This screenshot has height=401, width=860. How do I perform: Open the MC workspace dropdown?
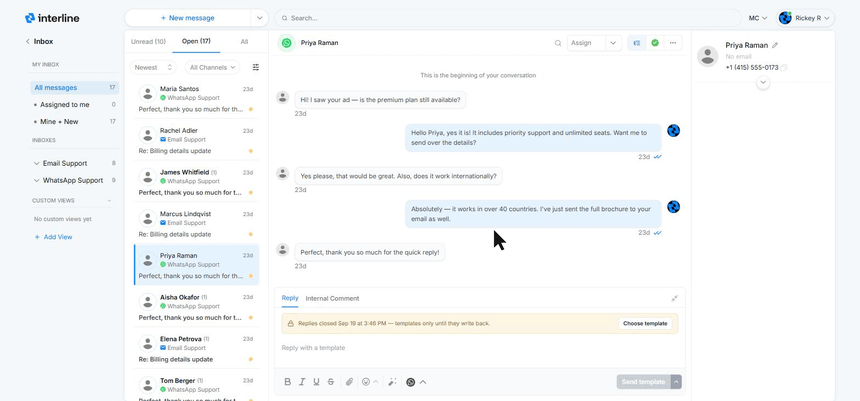pyautogui.click(x=758, y=18)
